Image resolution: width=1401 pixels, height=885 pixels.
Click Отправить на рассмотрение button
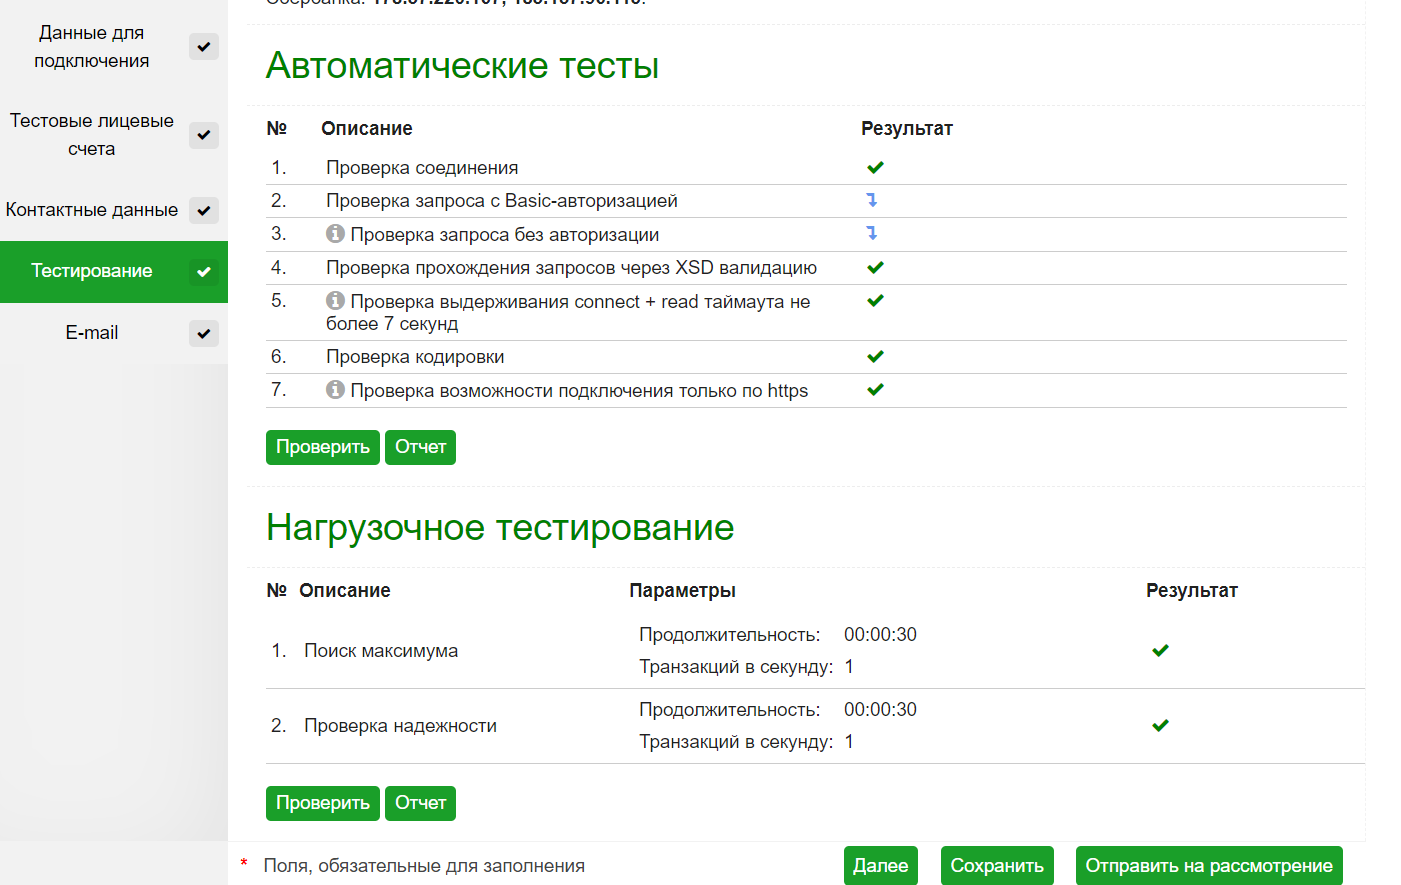pyautogui.click(x=1208, y=866)
